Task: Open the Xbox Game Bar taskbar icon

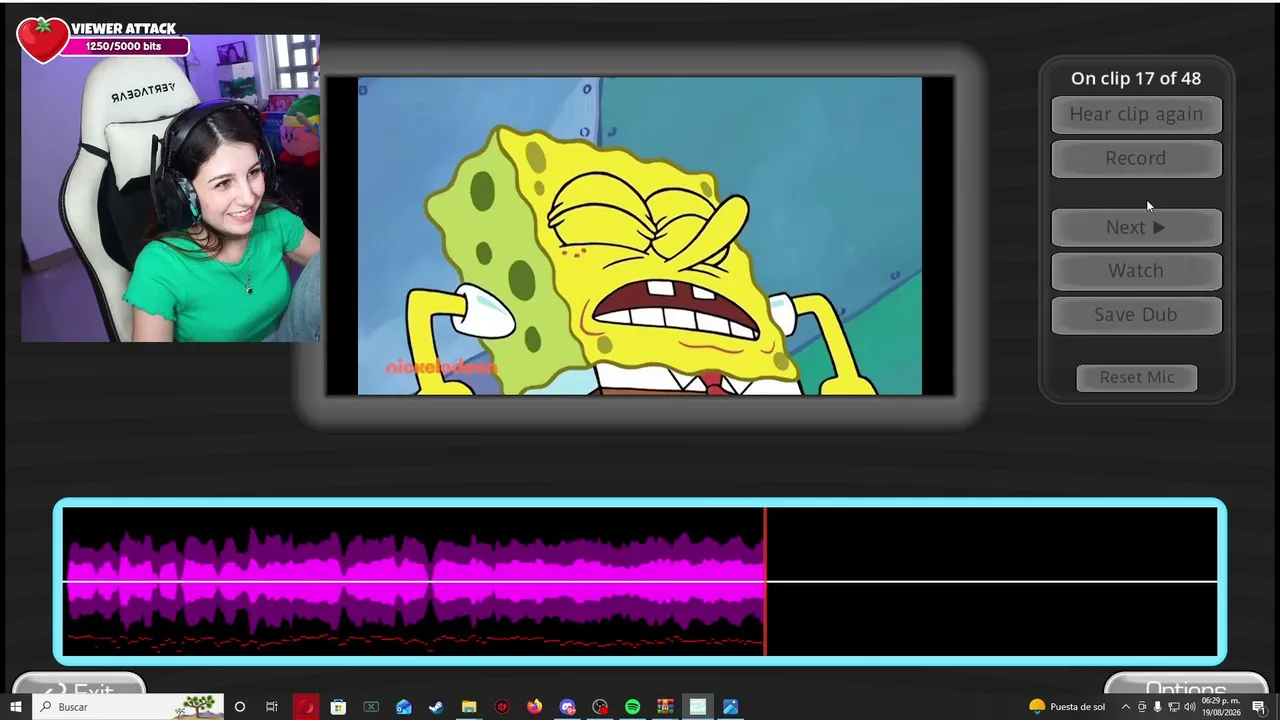Action: pos(371,707)
